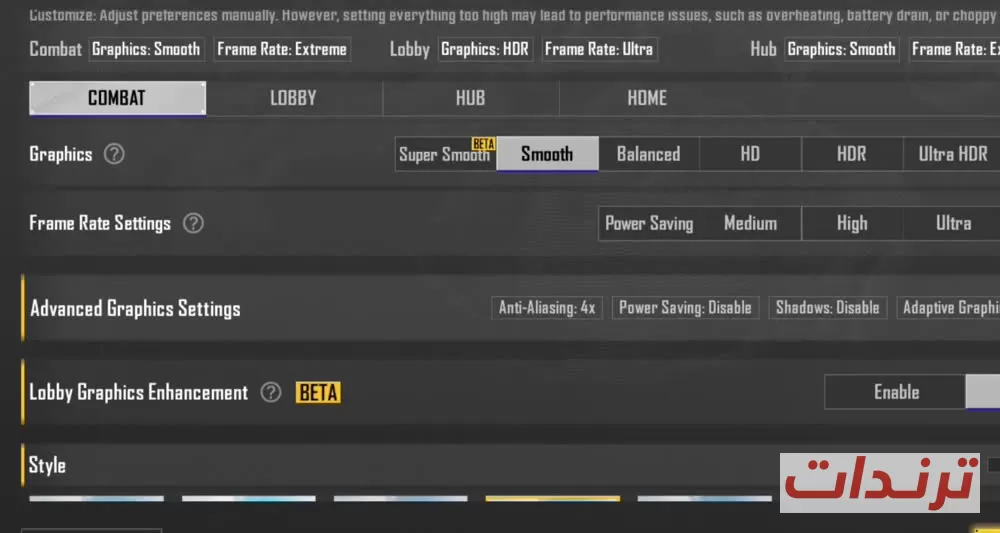Enable Lobby Graphics Enhancement
The height and width of the screenshot is (533, 1000).
pyautogui.click(x=895, y=392)
